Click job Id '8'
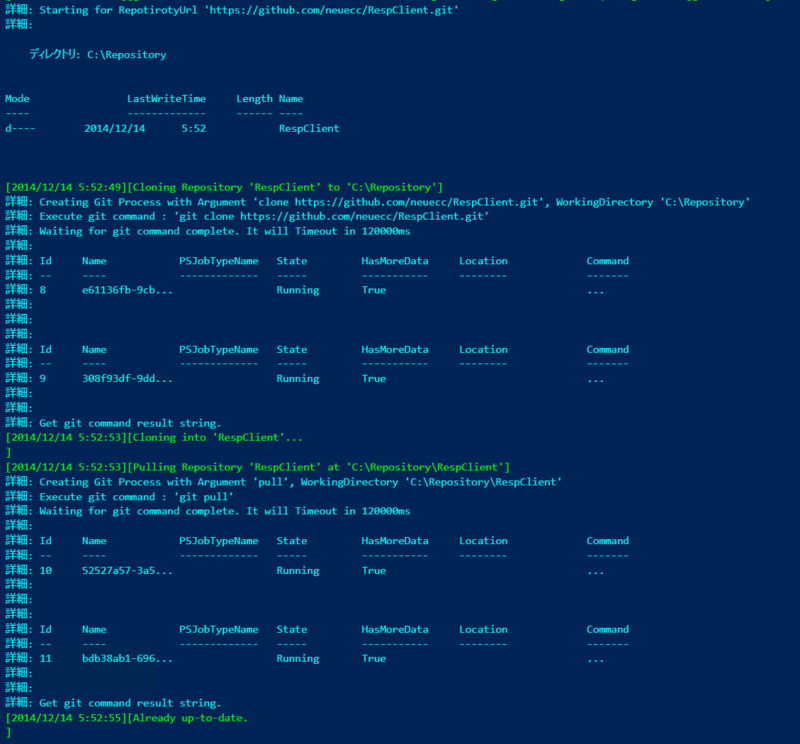The height and width of the screenshot is (744, 800). [43, 290]
